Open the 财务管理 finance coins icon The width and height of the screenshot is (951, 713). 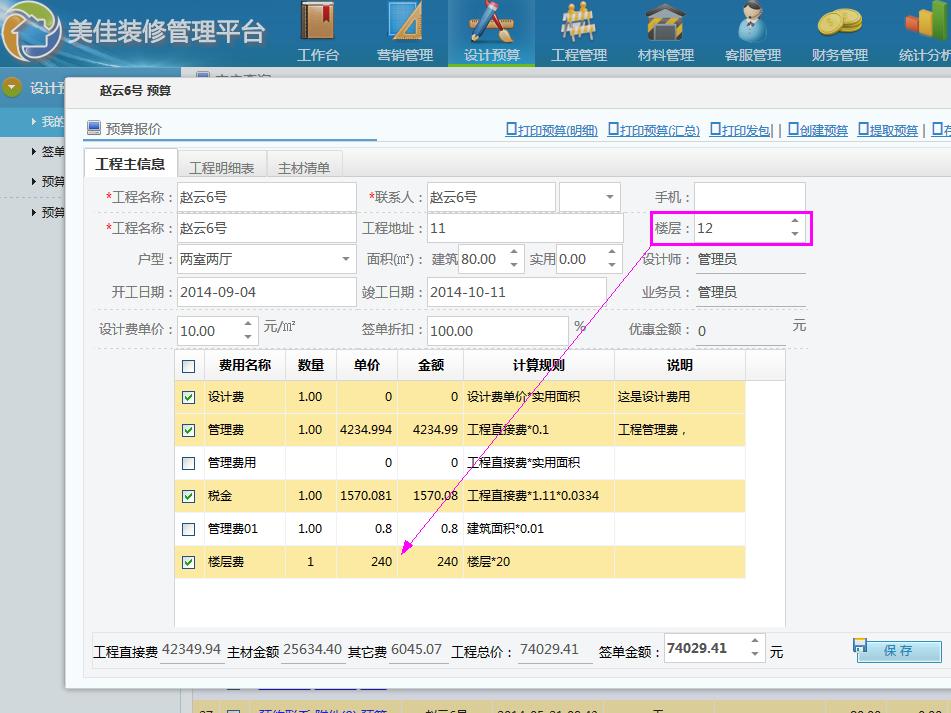click(839, 23)
